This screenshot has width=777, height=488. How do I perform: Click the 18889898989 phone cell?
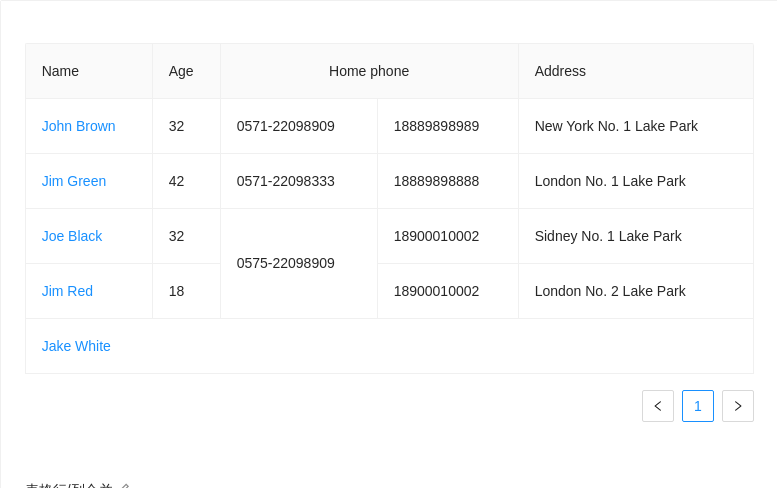pyautogui.click(x=436, y=126)
